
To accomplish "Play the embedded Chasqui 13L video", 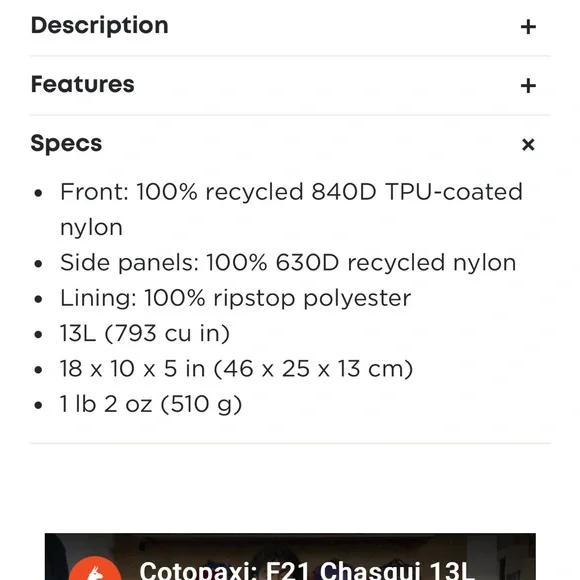I will point(290,557).
